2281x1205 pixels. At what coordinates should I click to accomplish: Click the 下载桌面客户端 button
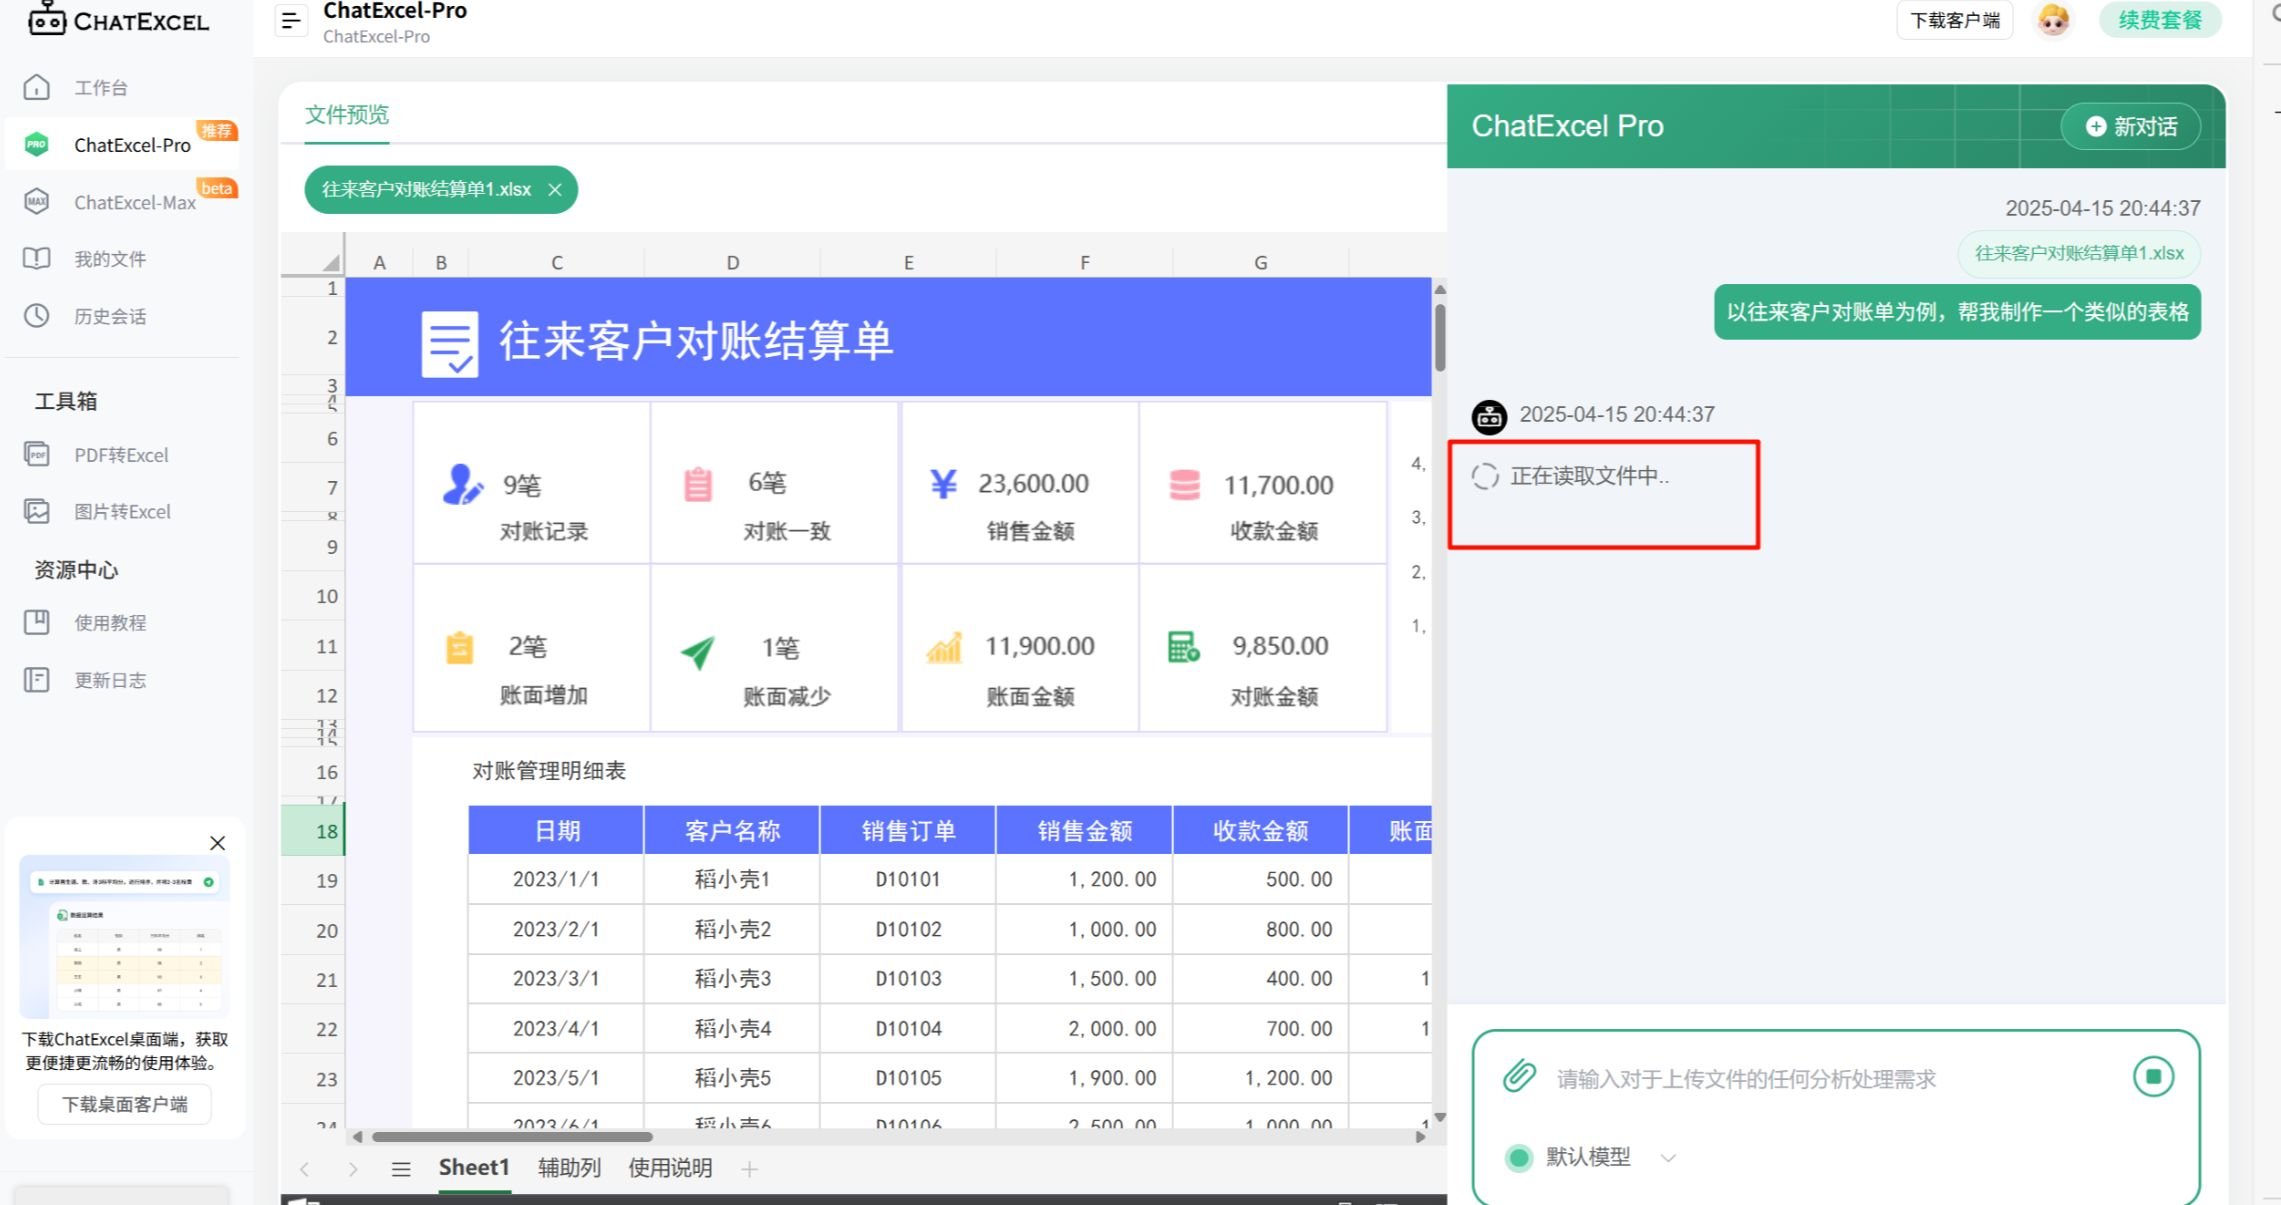[125, 1104]
